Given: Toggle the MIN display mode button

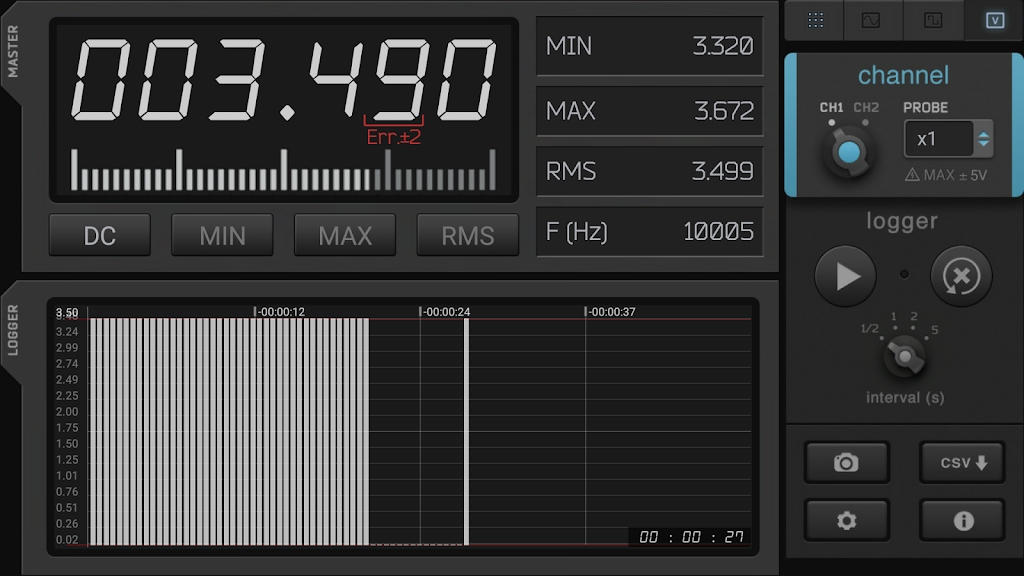Looking at the screenshot, I should tap(222, 236).
